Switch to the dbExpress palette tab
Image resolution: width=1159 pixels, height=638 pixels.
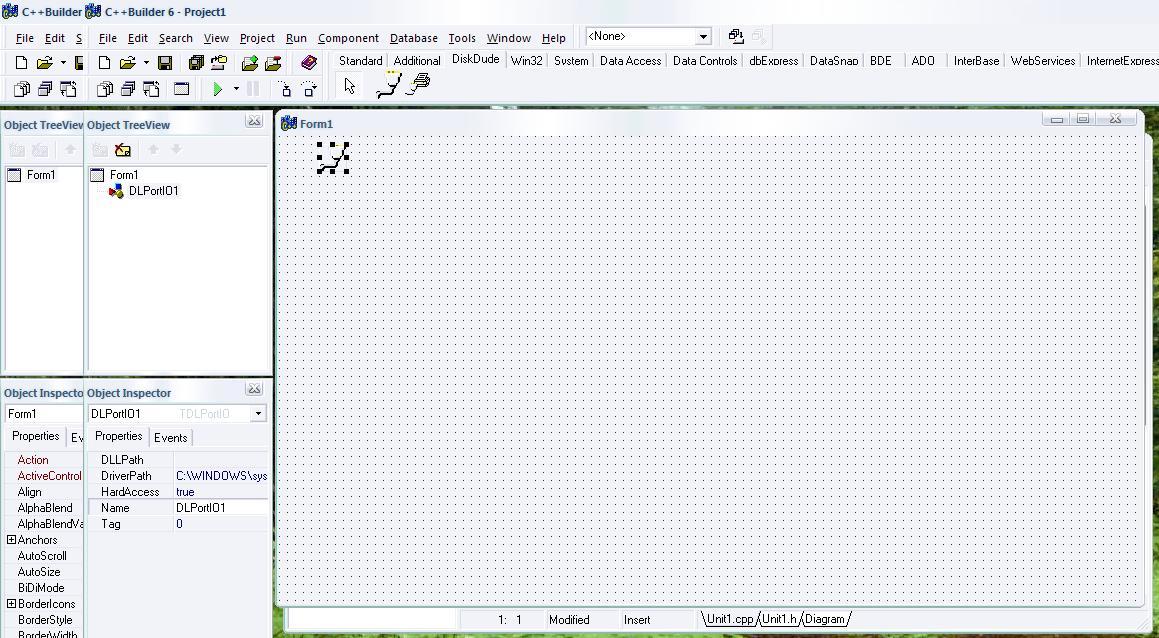[x=773, y=61]
